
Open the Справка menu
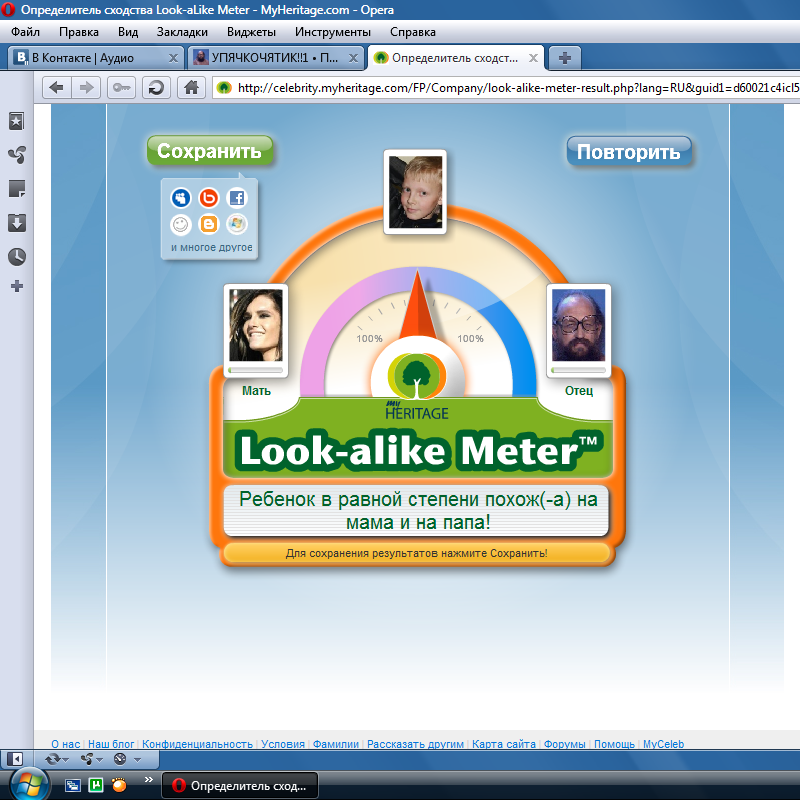tap(413, 32)
